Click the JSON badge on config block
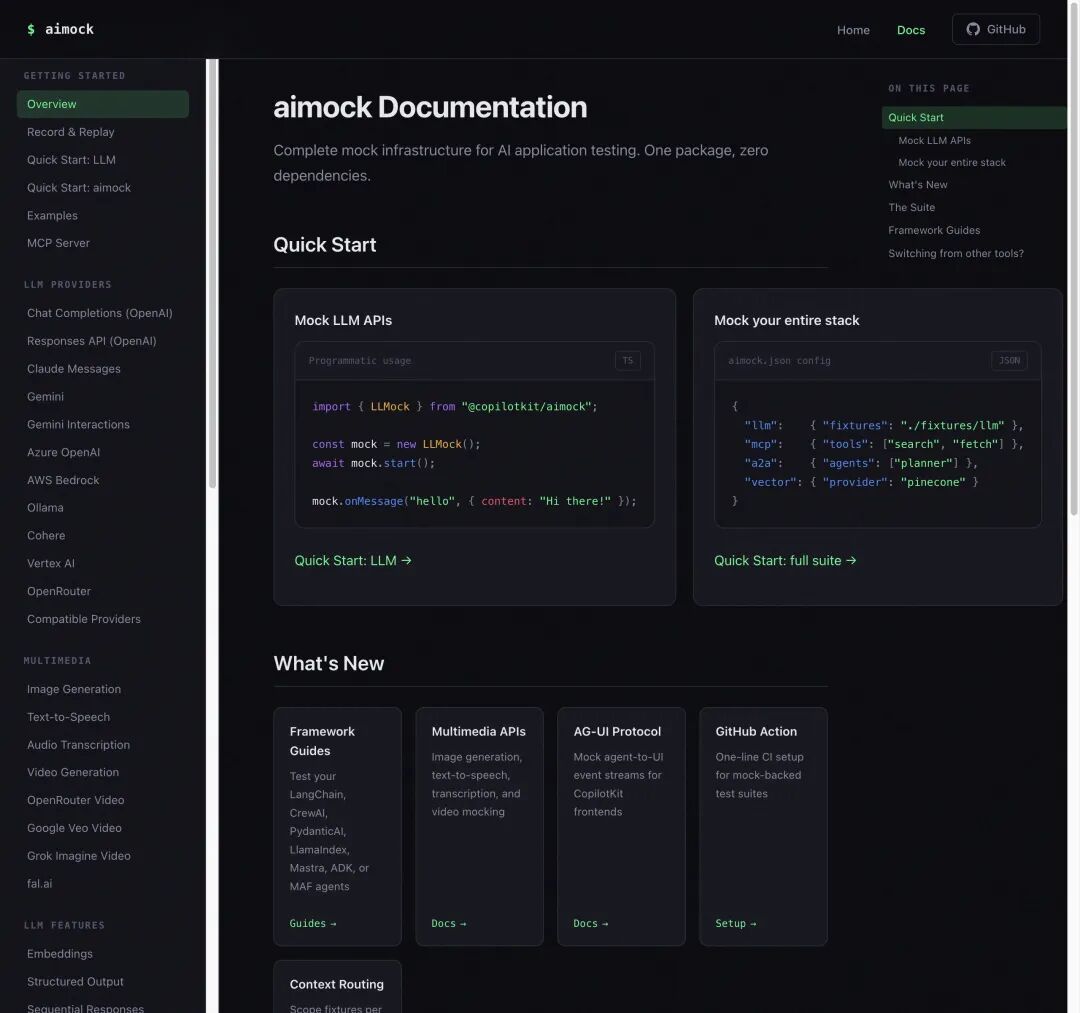The width and height of the screenshot is (1080, 1013). pos(1009,360)
